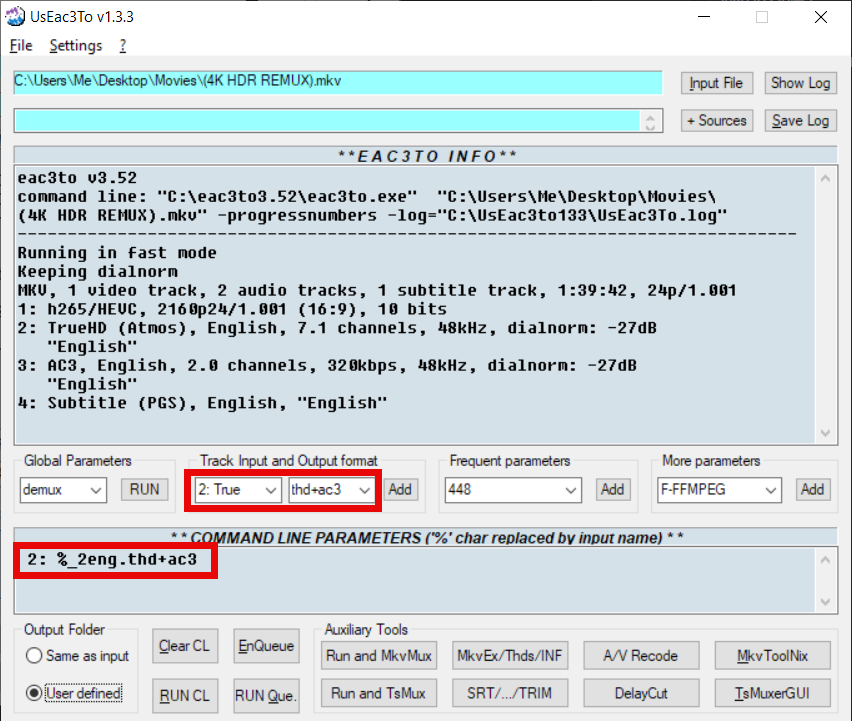The image size is (852, 721).
Task: Click the Clear CL button
Action: tap(185, 646)
